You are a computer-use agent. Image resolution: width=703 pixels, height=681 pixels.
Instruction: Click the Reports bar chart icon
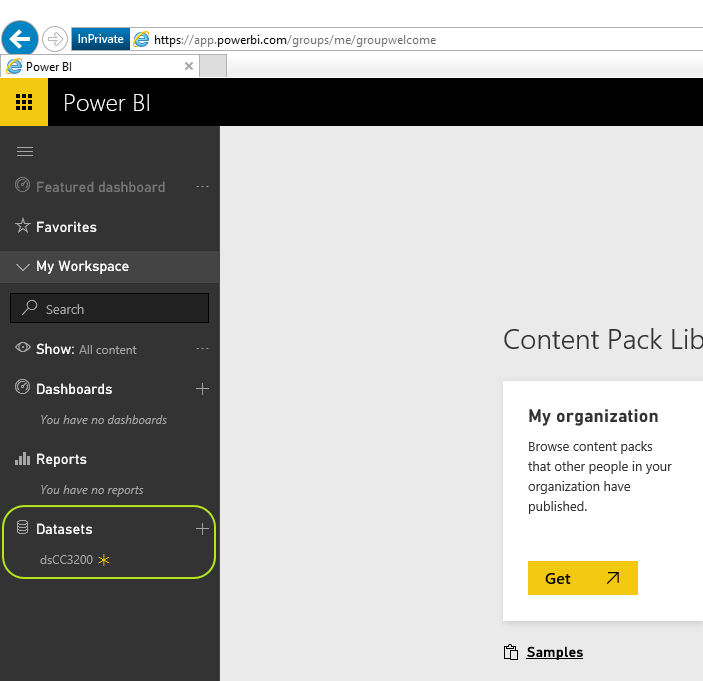click(x=22, y=458)
